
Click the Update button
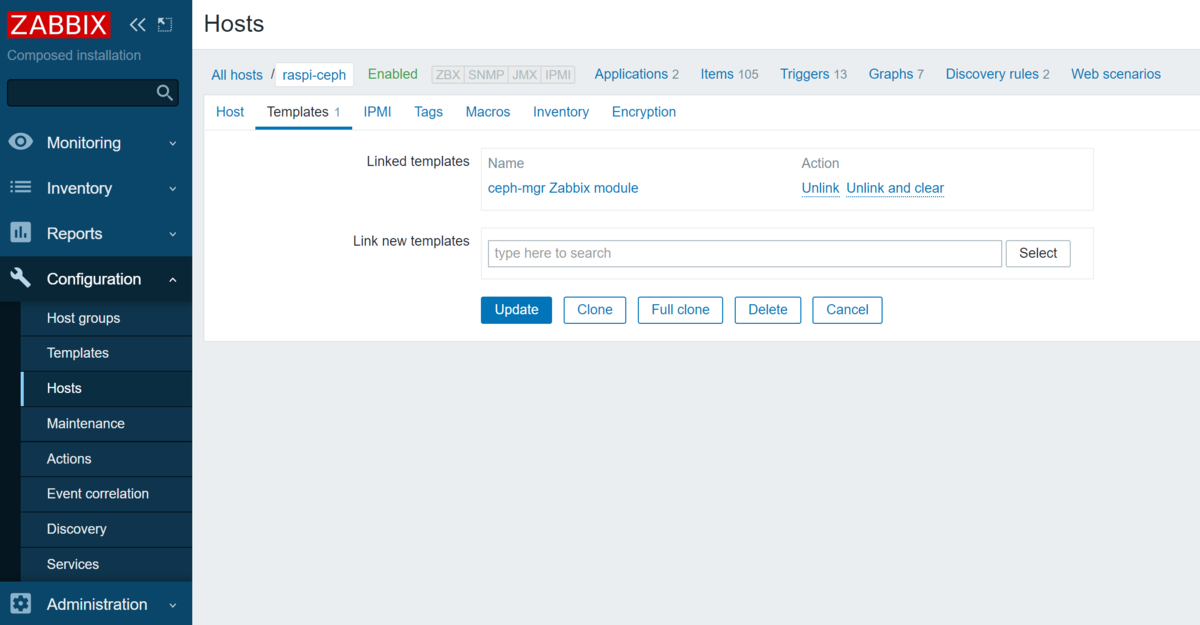pyautogui.click(x=516, y=310)
